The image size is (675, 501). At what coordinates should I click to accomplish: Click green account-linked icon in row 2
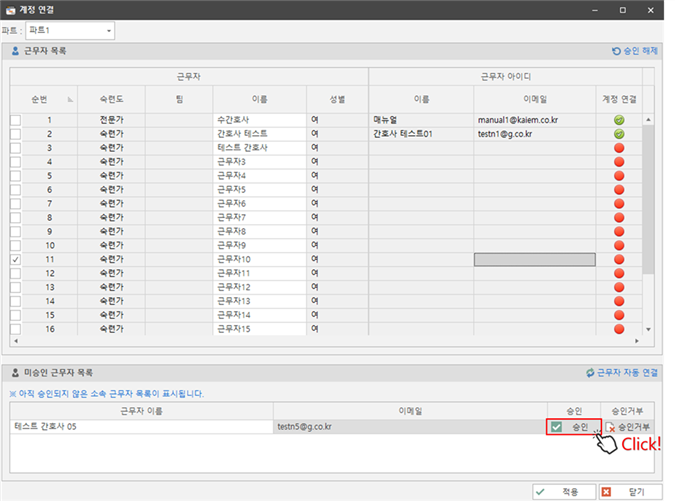pos(619,133)
